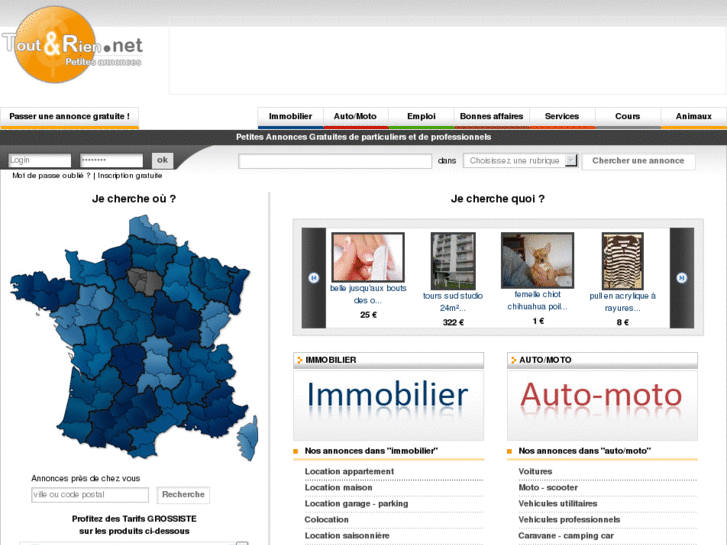Open Voitures category
The height and width of the screenshot is (545, 727).
click(535, 471)
